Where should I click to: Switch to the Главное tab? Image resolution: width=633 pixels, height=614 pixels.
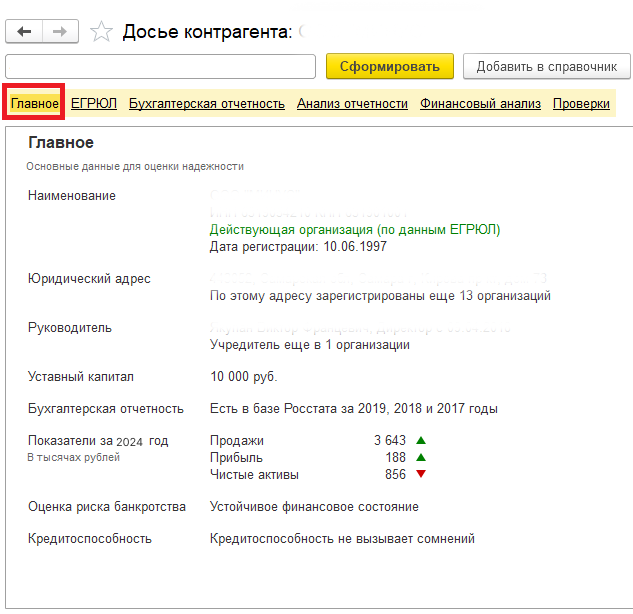point(35,103)
